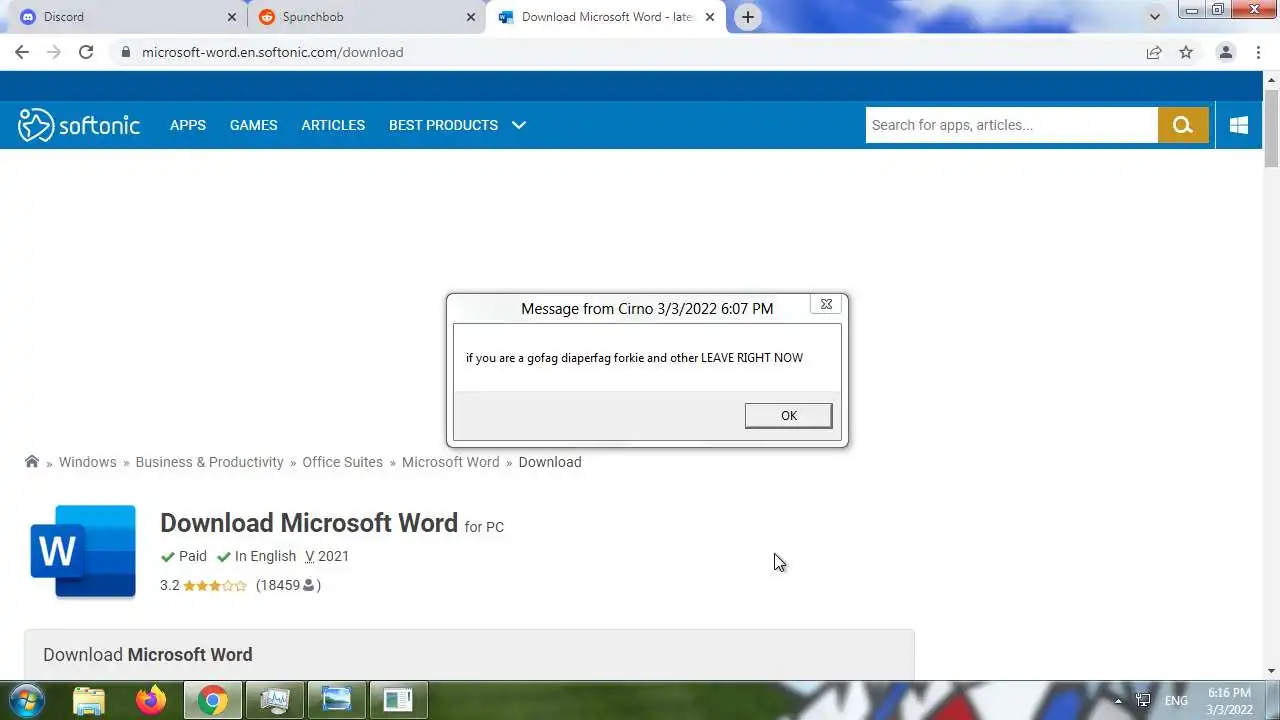Image resolution: width=1280 pixels, height=720 pixels.
Task: Close the Cirno message dialog with X
Action: coord(826,304)
